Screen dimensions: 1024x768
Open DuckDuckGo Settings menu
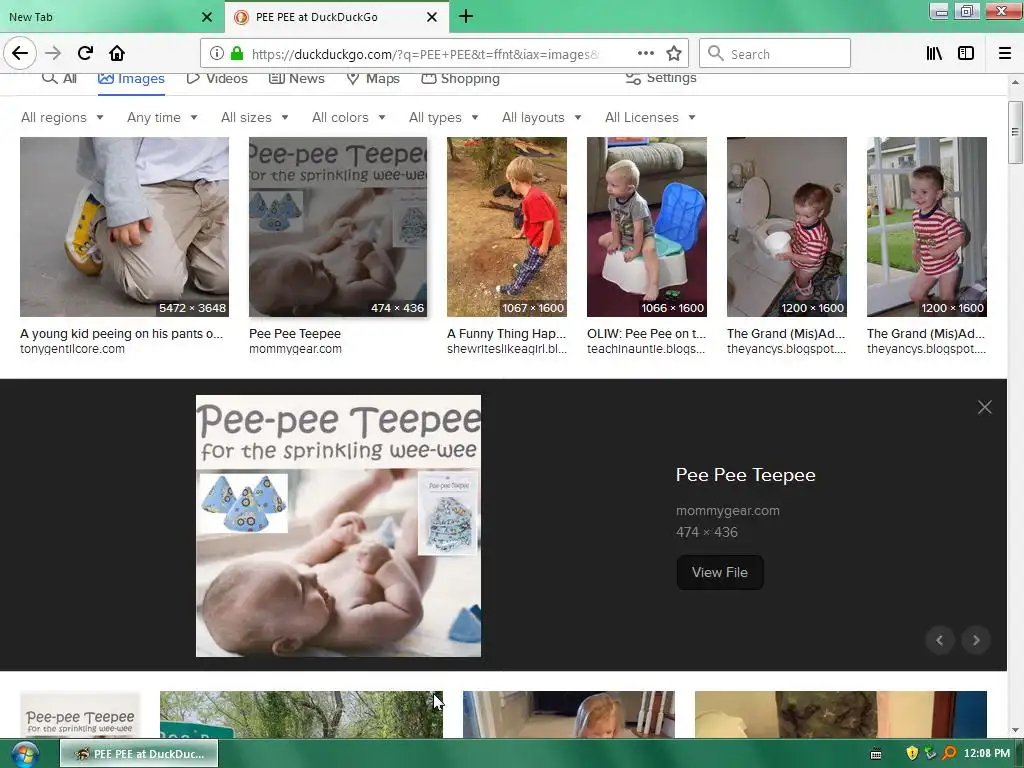[661, 78]
